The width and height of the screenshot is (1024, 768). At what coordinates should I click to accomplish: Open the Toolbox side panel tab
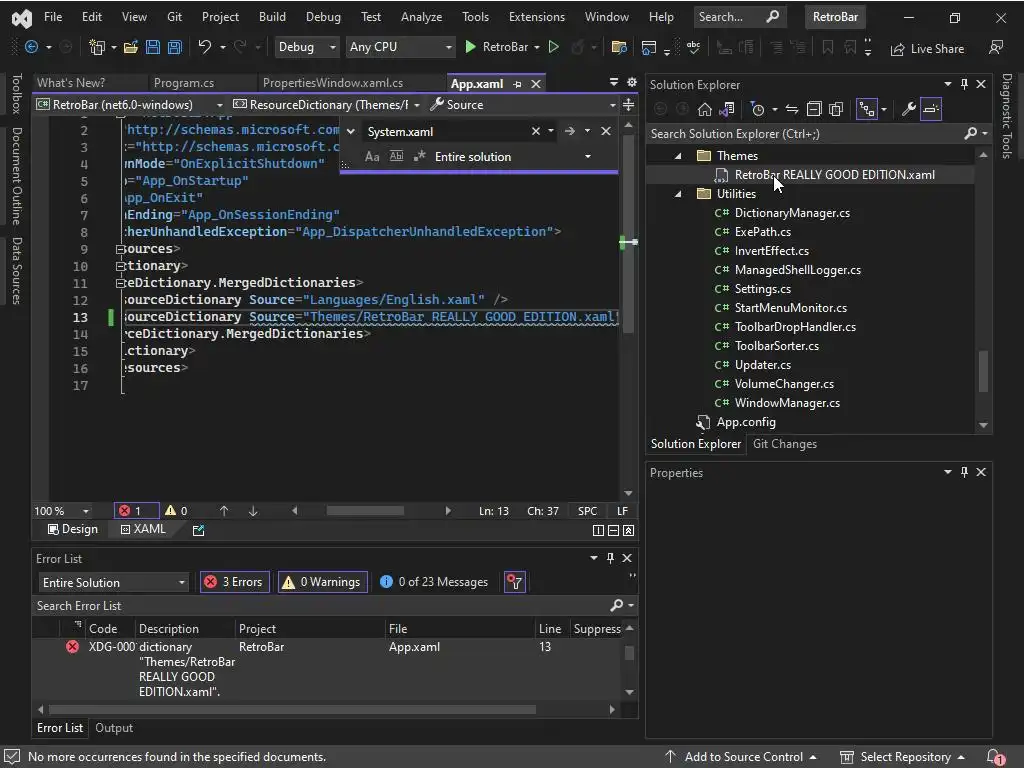[x=17, y=94]
